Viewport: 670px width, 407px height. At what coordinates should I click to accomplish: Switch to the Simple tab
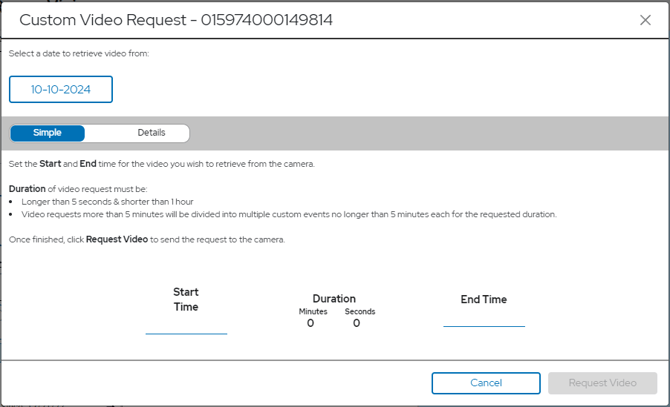47,133
